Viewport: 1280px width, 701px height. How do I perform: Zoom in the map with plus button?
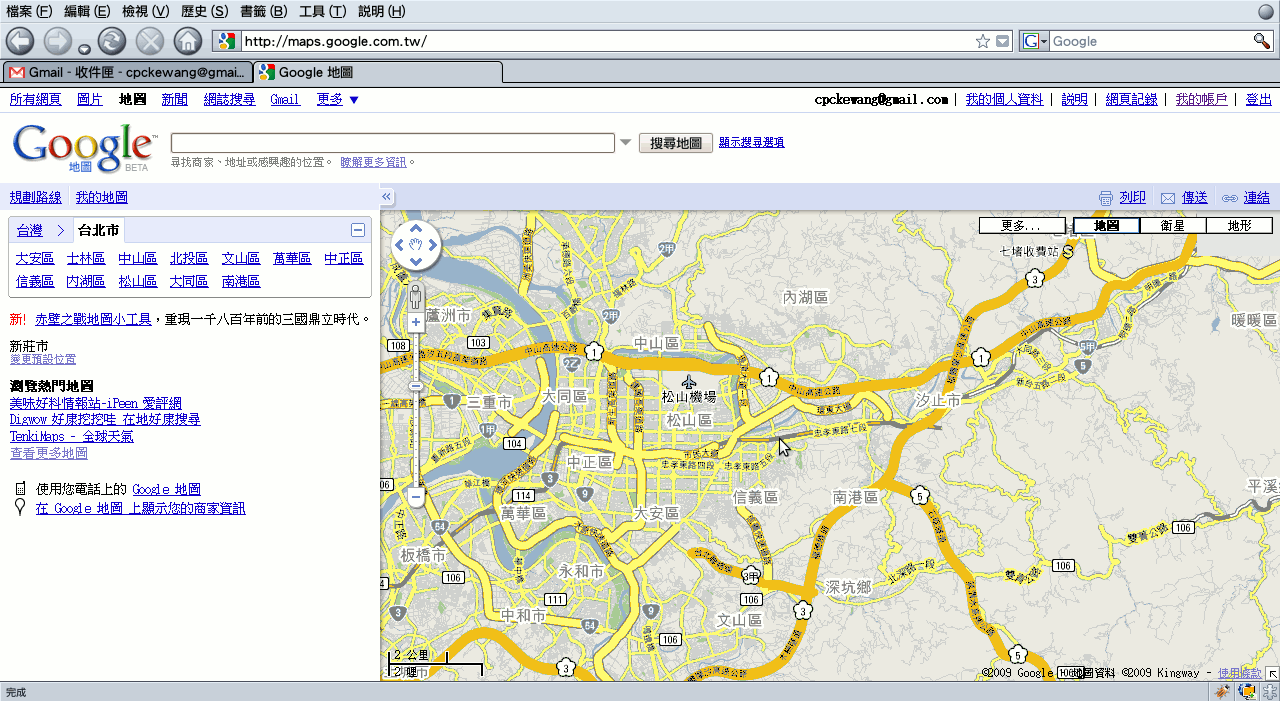coord(416,322)
